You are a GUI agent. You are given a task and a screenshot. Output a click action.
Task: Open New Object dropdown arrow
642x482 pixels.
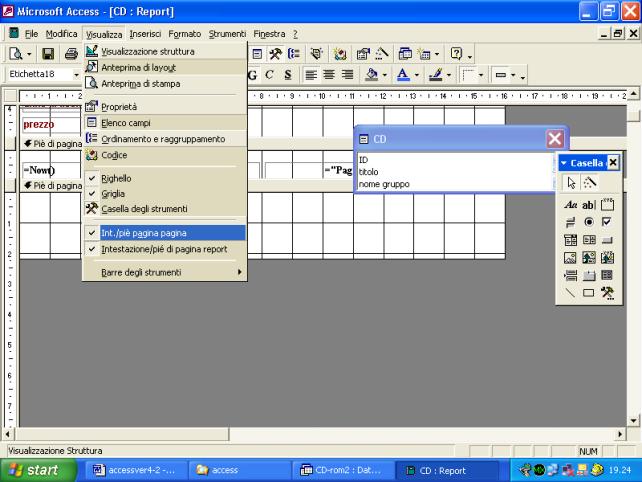[x=437, y=54]
